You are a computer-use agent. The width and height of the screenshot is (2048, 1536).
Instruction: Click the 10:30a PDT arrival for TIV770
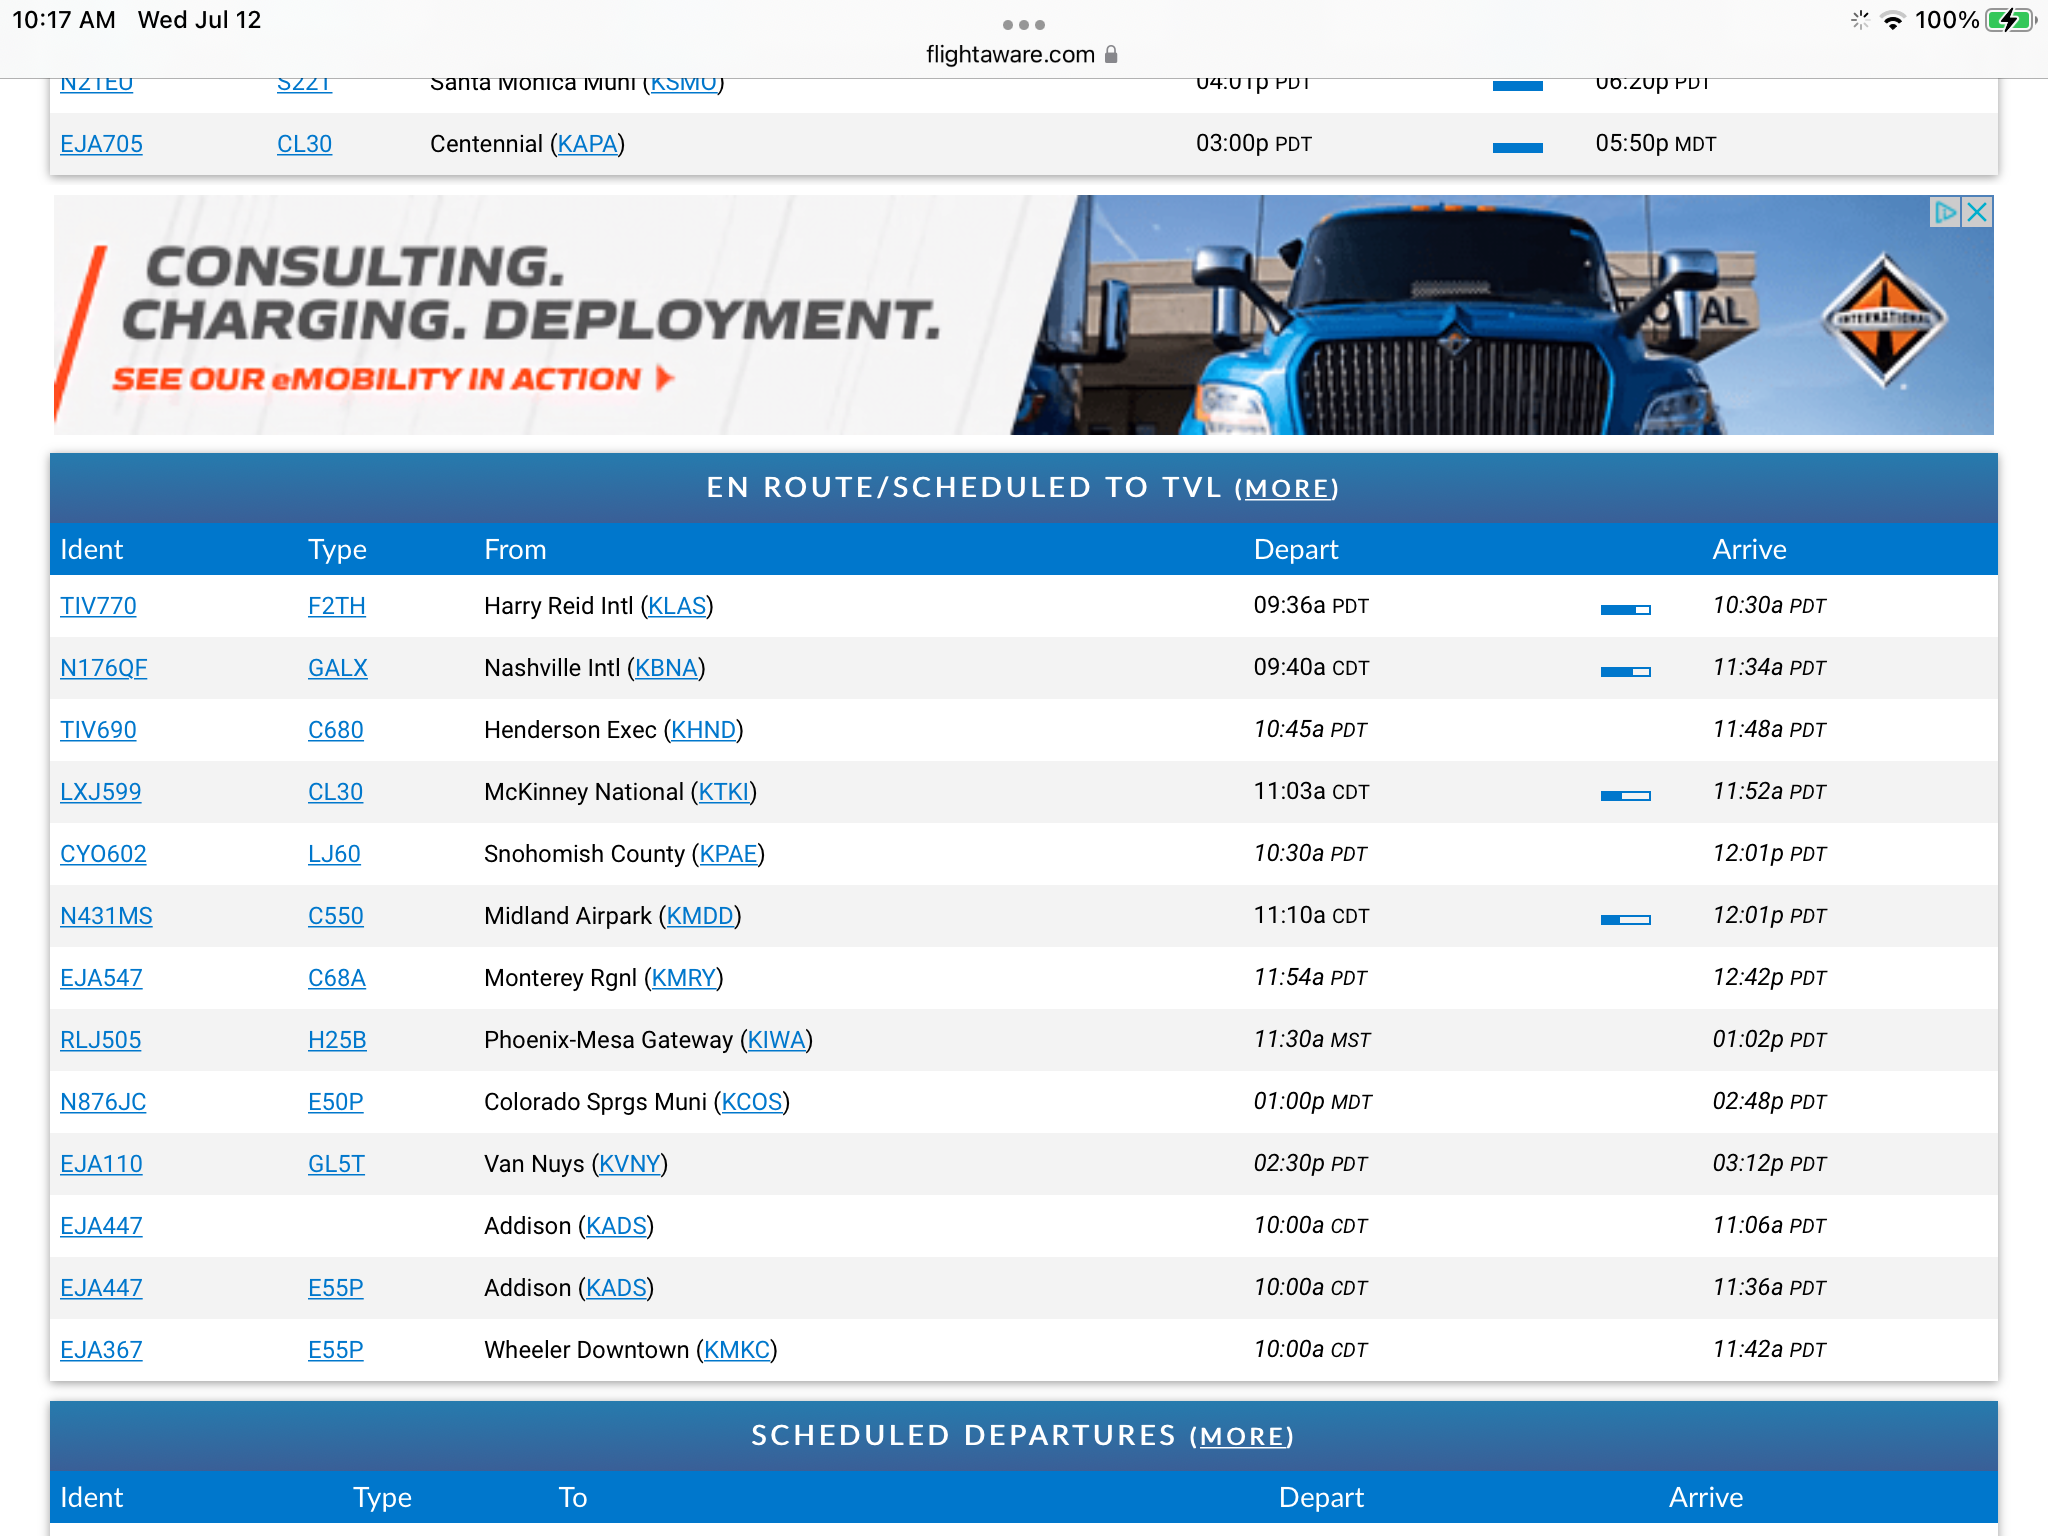pos(1769,606)
